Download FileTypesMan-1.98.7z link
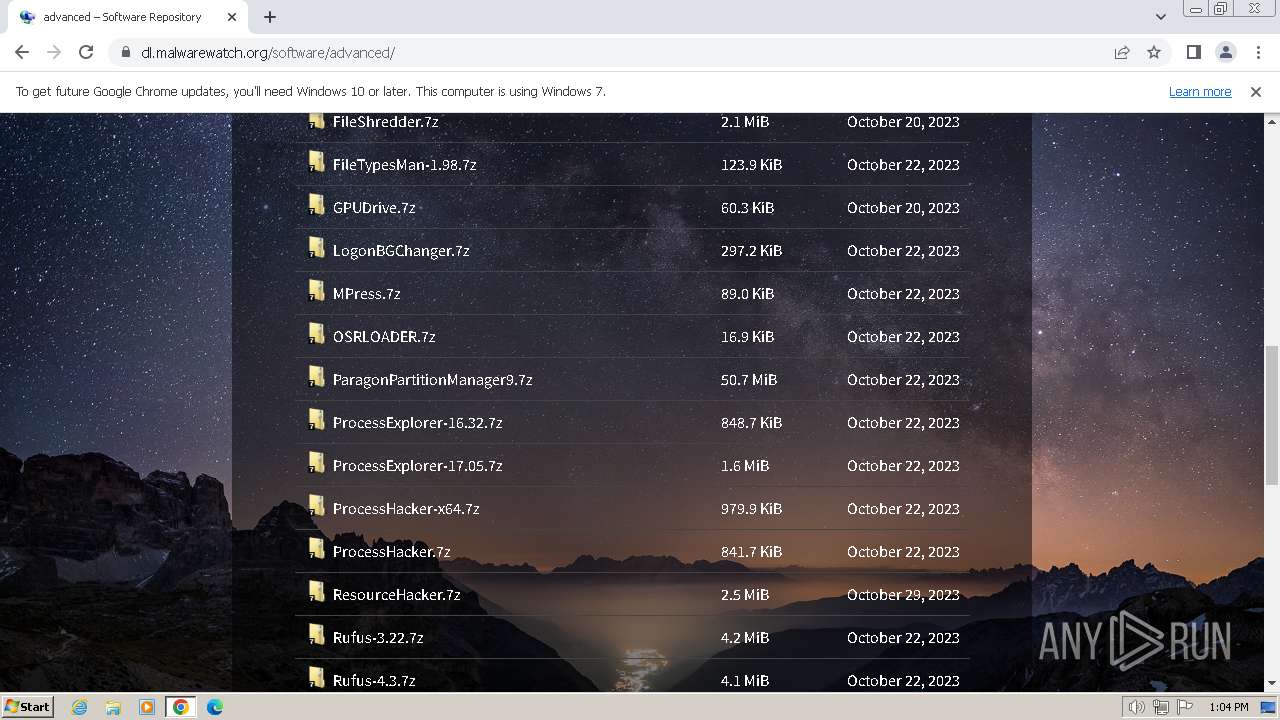This screenshot has height=720, width=1280. [405, 165]
